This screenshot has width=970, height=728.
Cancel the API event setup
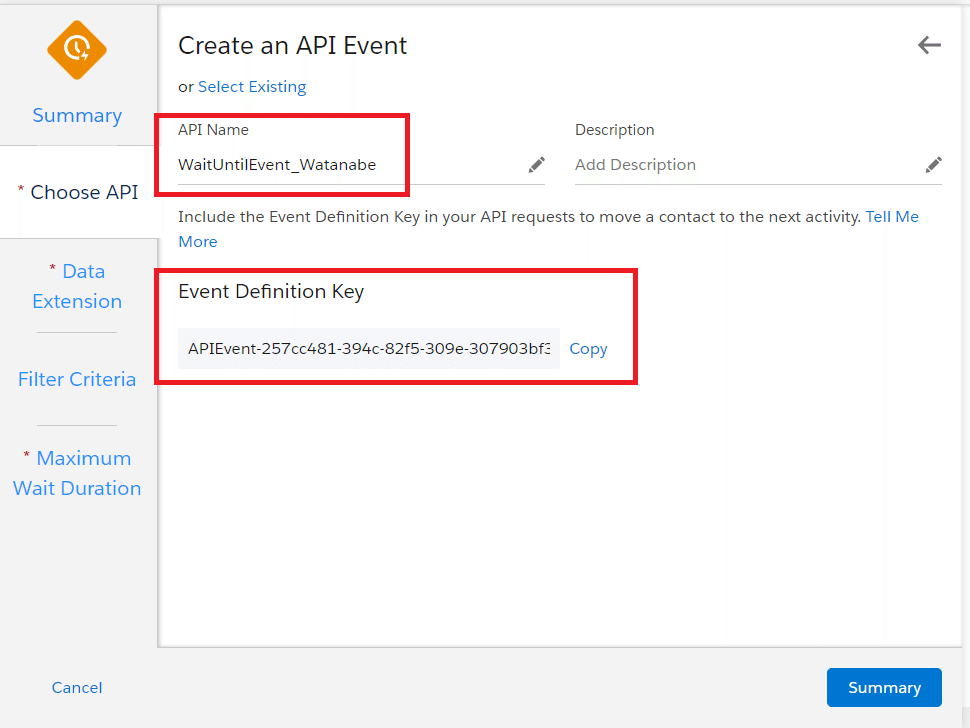click(77, 688)
